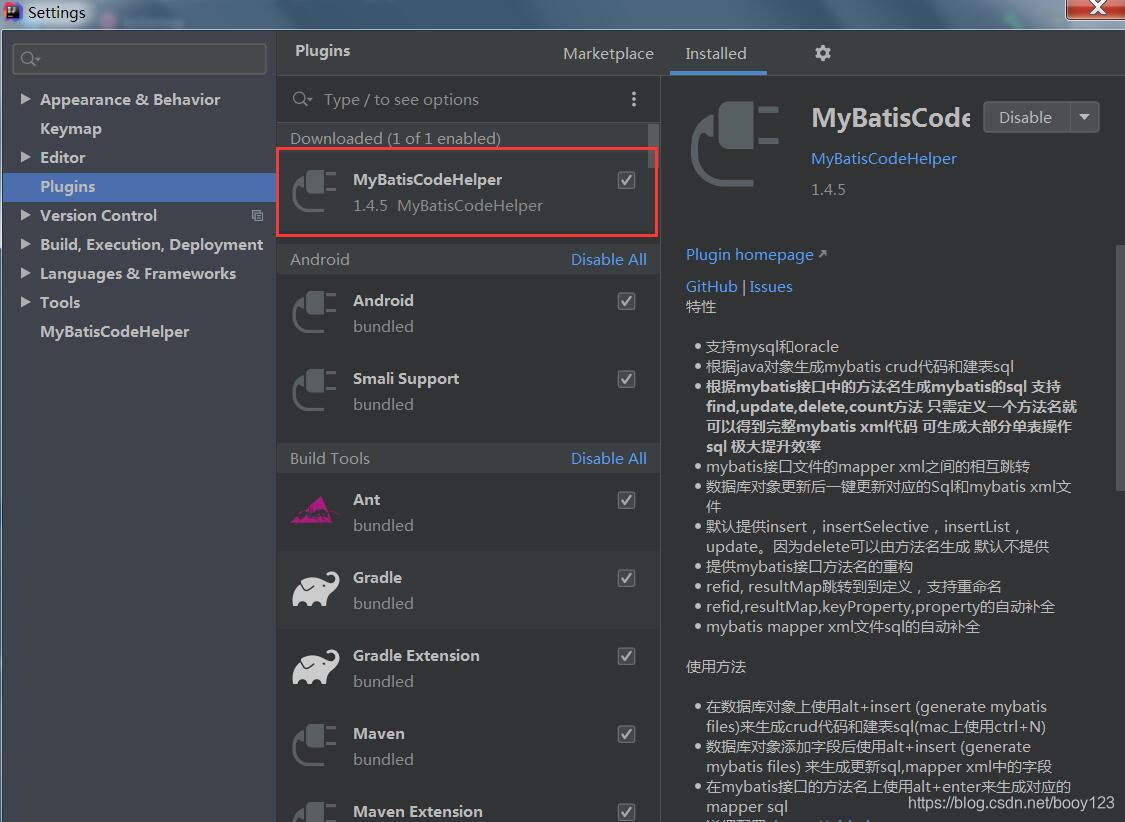Open the Plugin homepage link

click(749, 255)
